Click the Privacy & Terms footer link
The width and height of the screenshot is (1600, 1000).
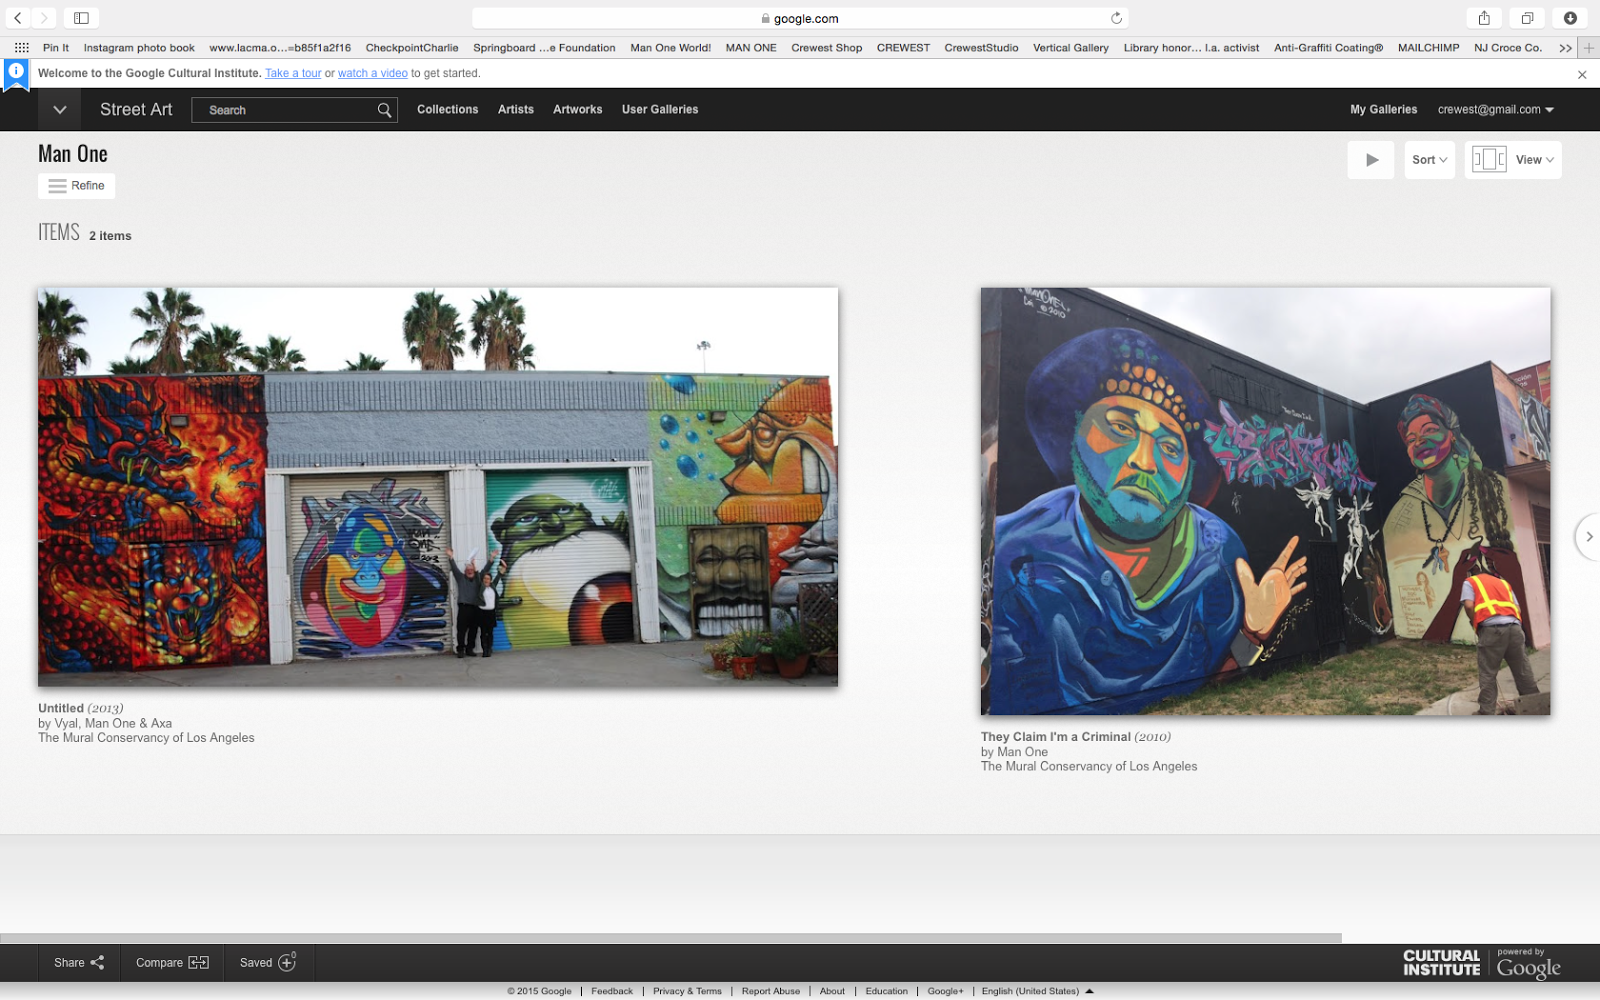687,991
